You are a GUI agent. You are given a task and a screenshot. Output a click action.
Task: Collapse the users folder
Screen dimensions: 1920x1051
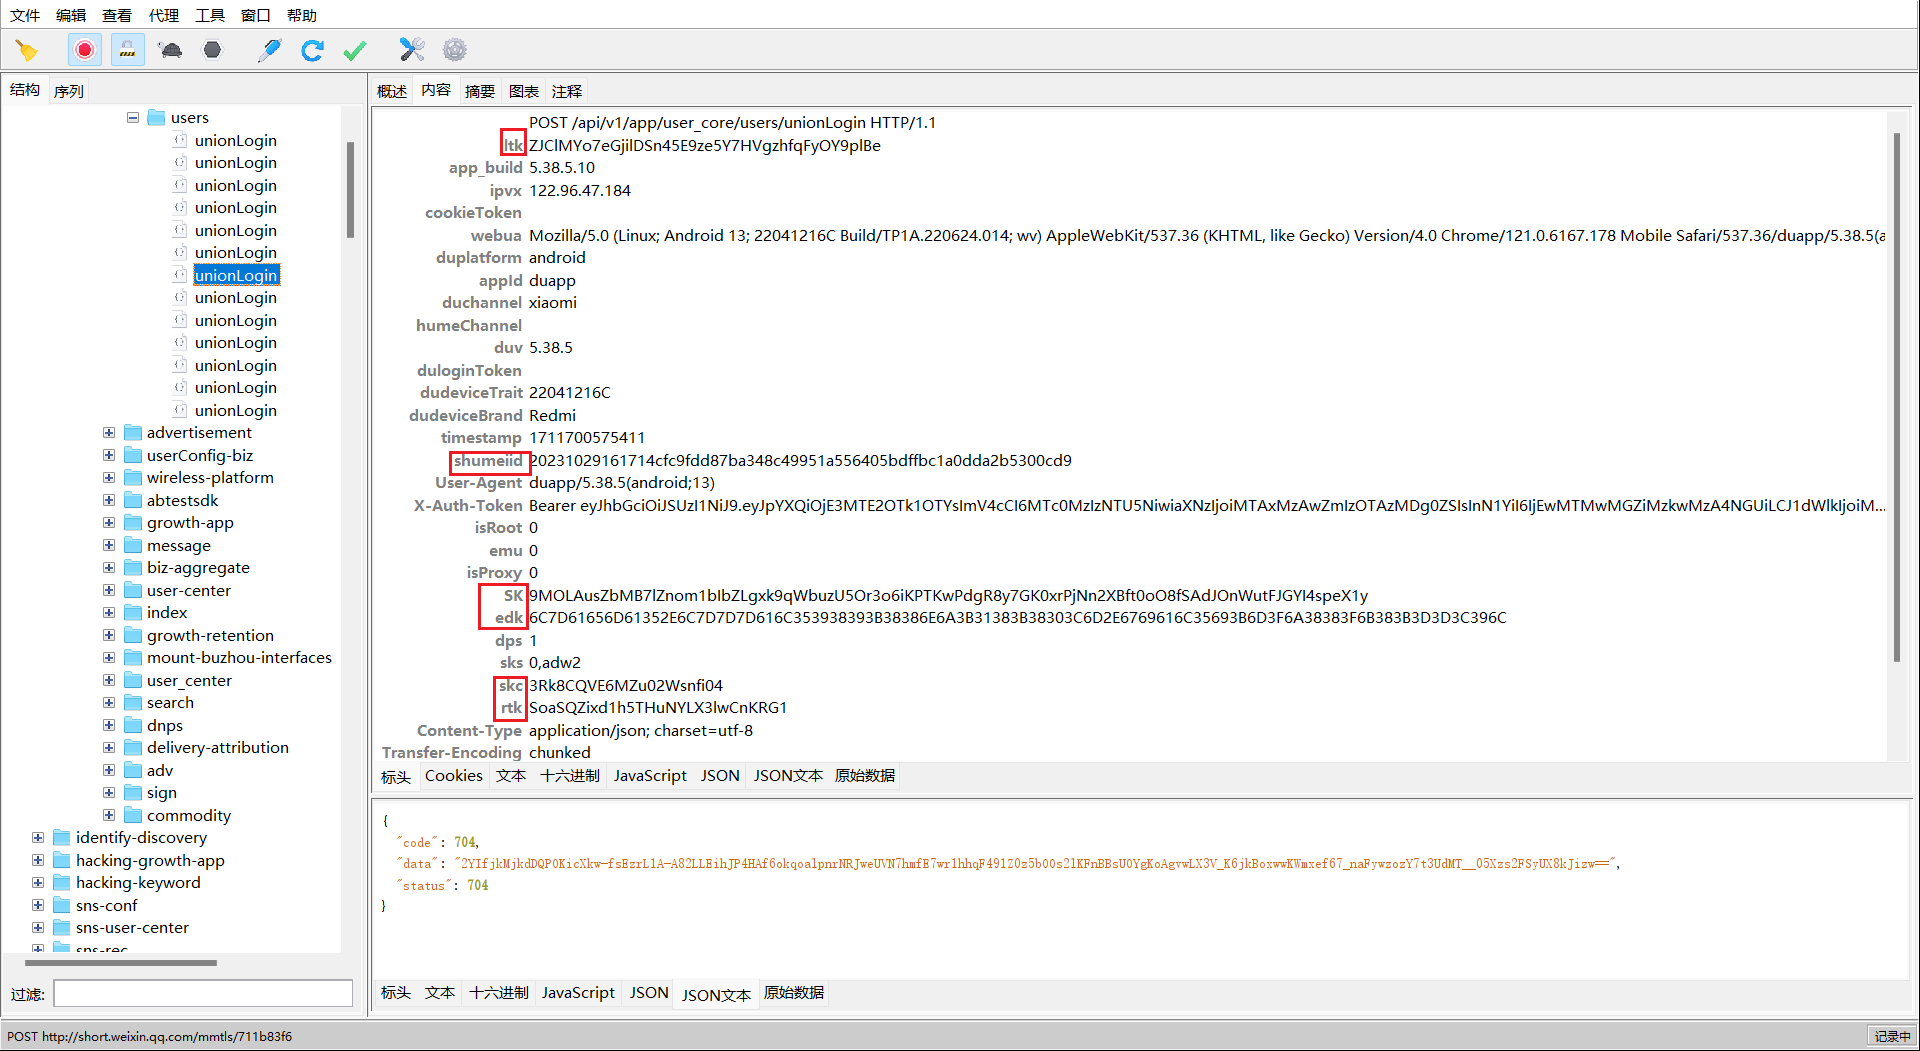(x=133, y=118)
